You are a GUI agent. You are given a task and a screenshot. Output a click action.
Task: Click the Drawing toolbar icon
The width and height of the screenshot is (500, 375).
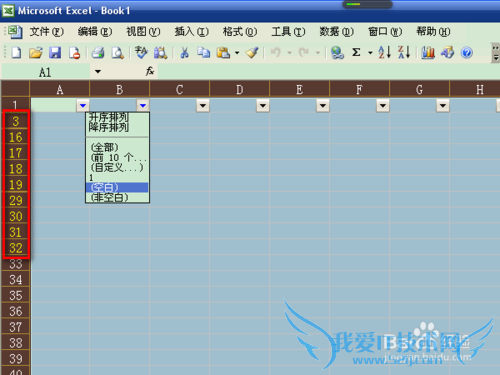(447, 53)
